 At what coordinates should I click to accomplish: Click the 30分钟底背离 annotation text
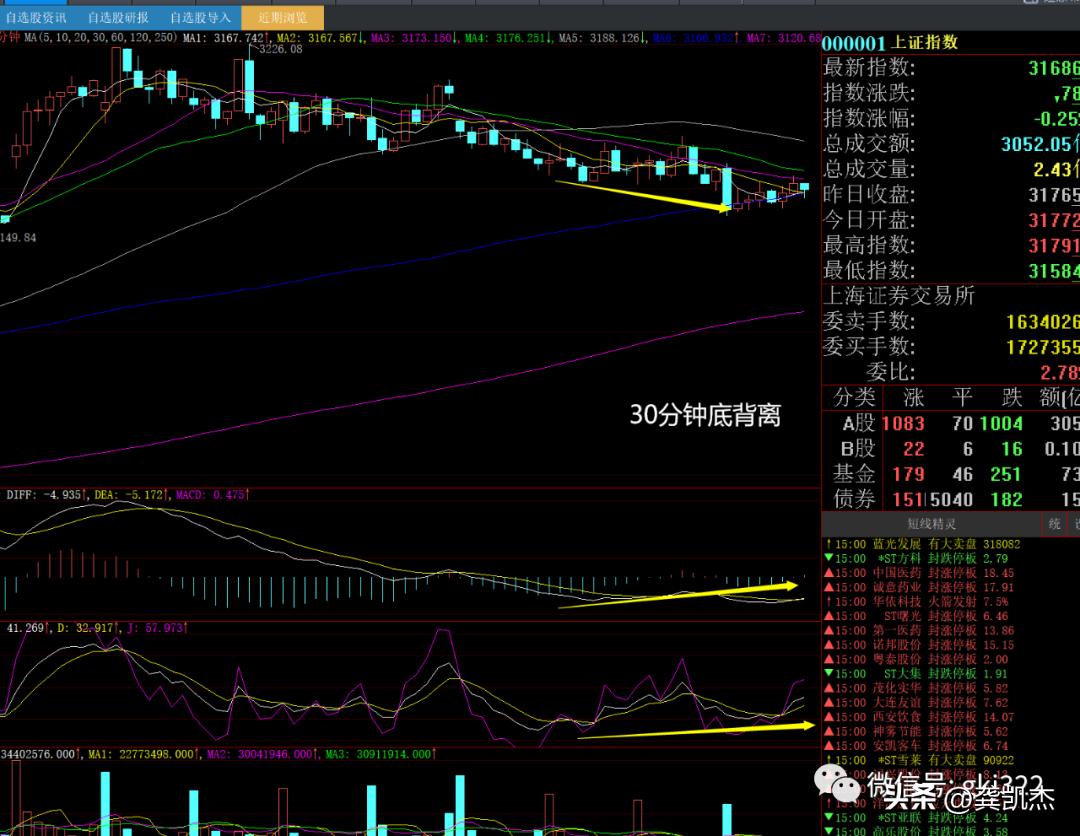[x=704, y=415]
